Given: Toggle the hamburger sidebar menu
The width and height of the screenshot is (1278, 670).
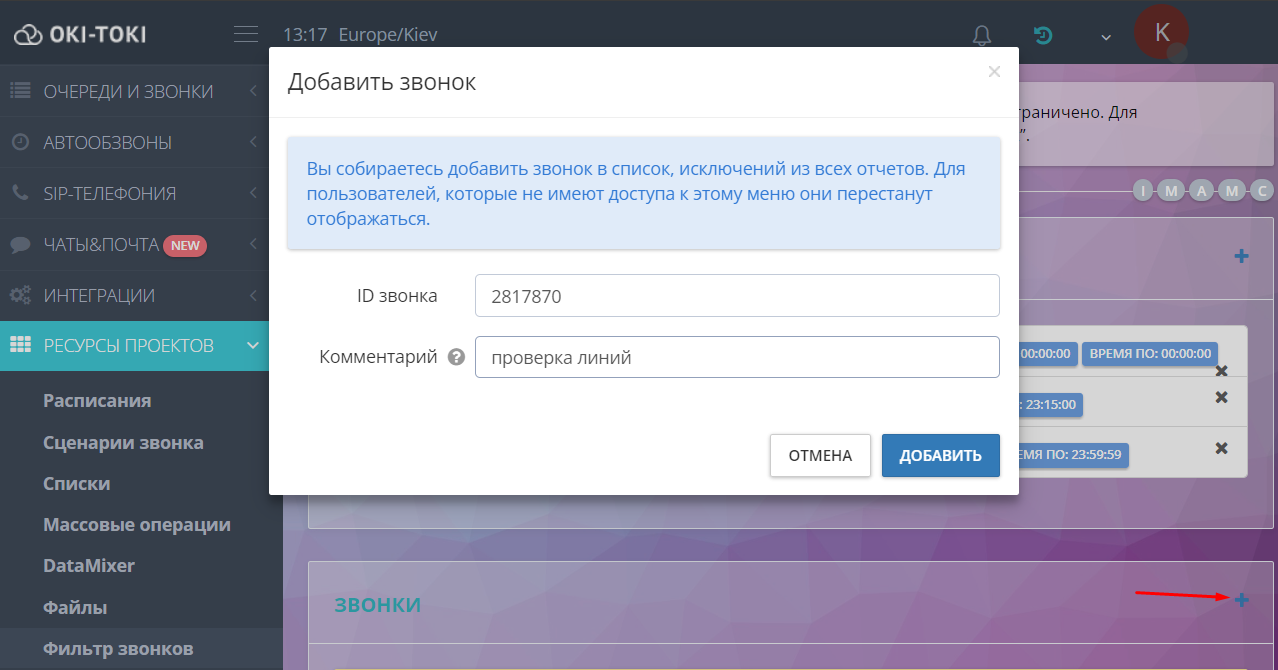Looking at the screenshot, I should coord(246,35).
